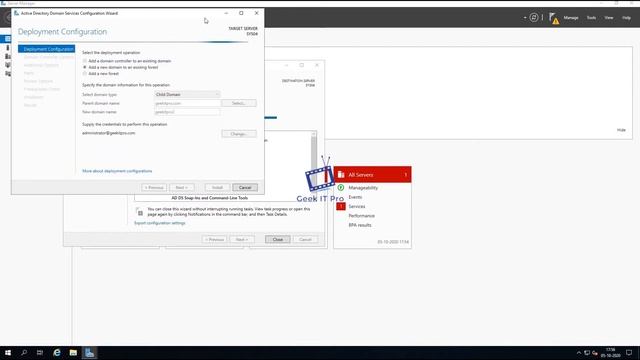The width and height of the screenshot is (640, 360).
Task: Expand the system tray hidden icons chevron
Action: coord(579,353)
